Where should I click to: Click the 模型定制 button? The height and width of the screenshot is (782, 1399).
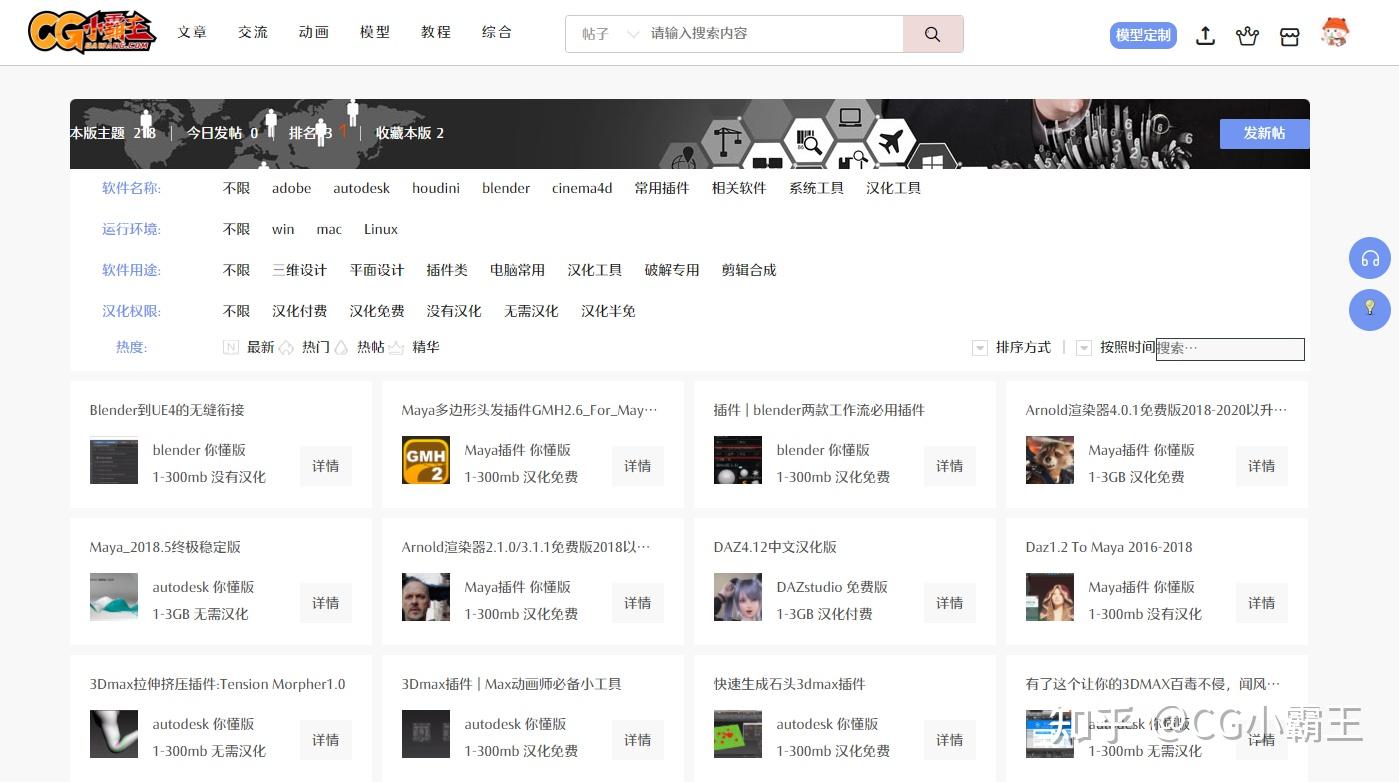[1143, 35]
